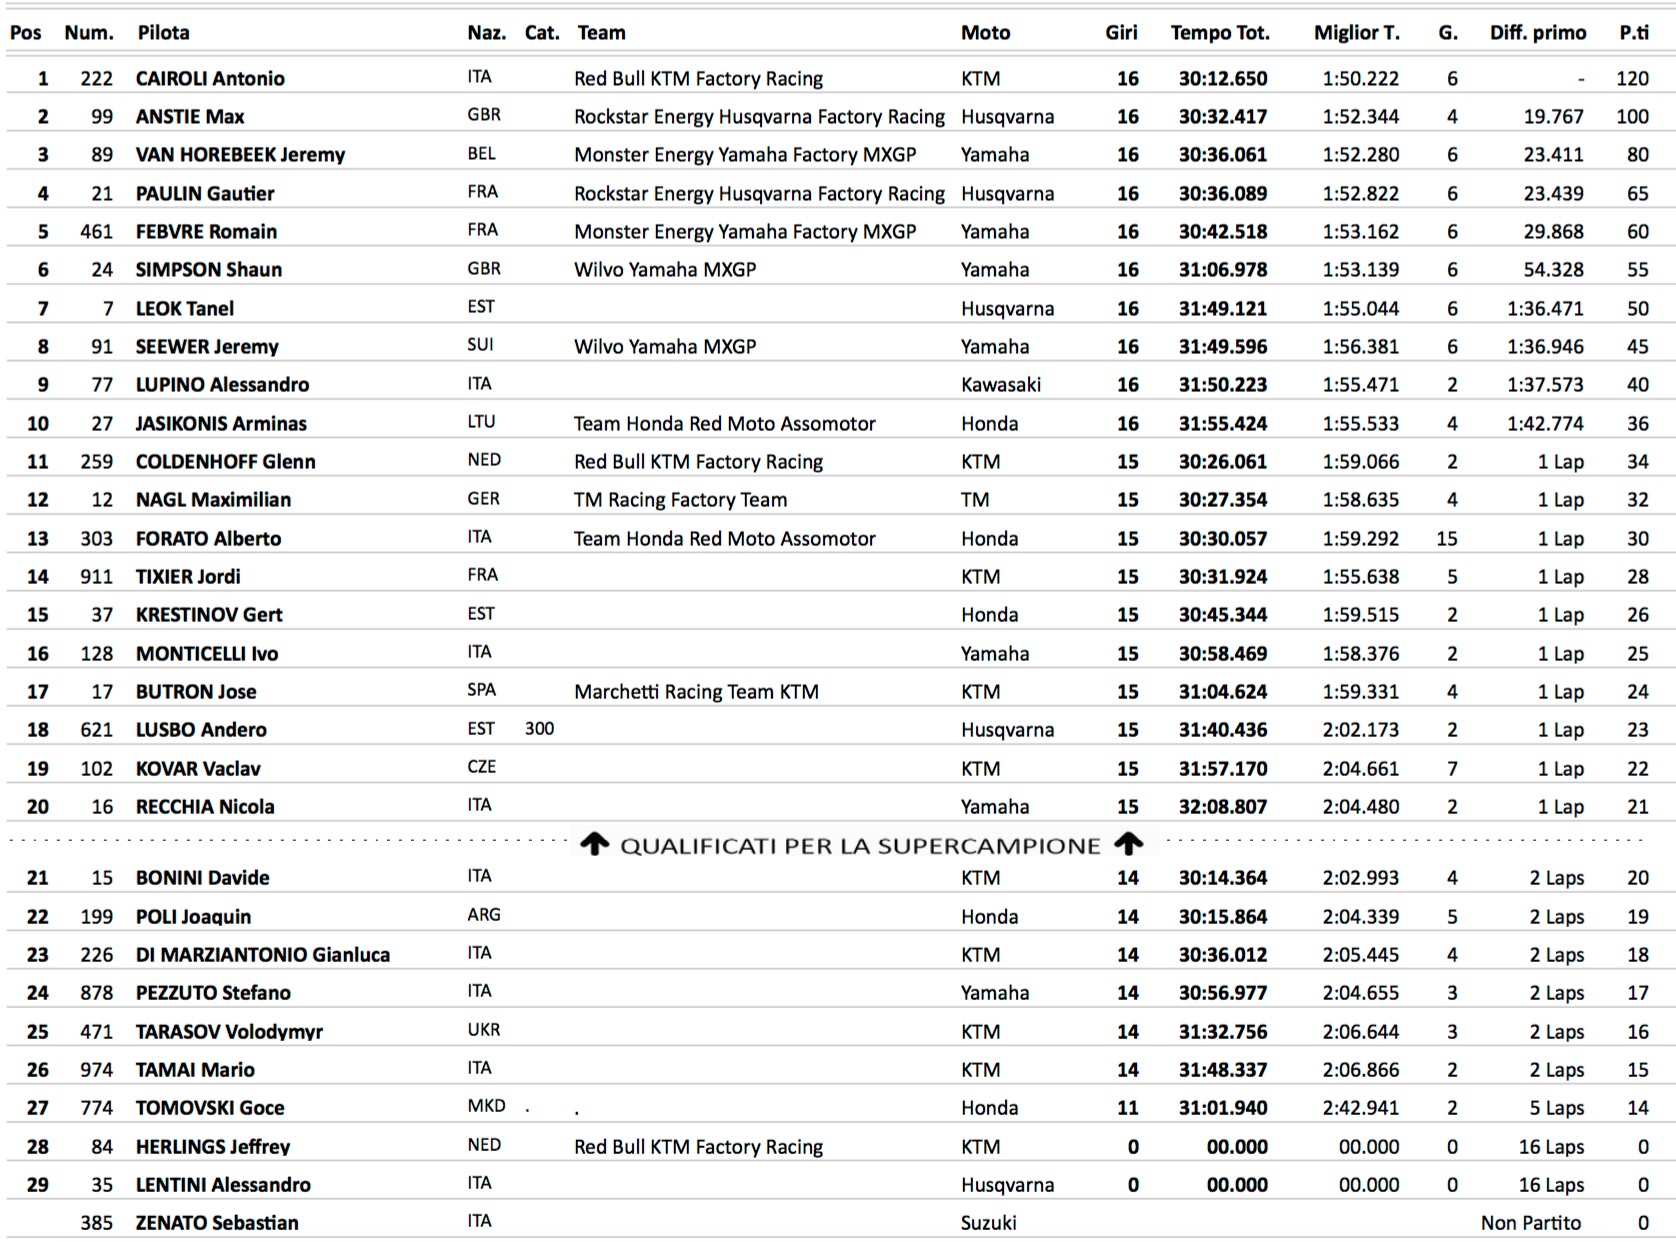The image size is (1676, 1242).
Task: Click the P.ti column header
Action: point(1634,33)
